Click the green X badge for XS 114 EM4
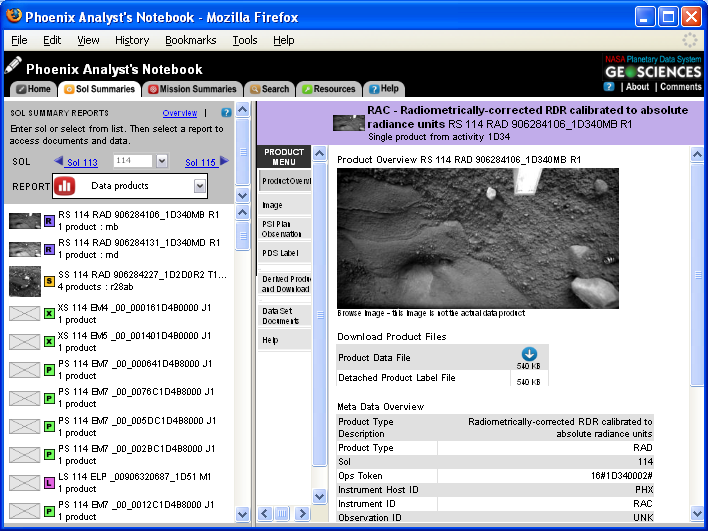The height and width of the screenshot is (531, 708). click(x=49, y=313)
